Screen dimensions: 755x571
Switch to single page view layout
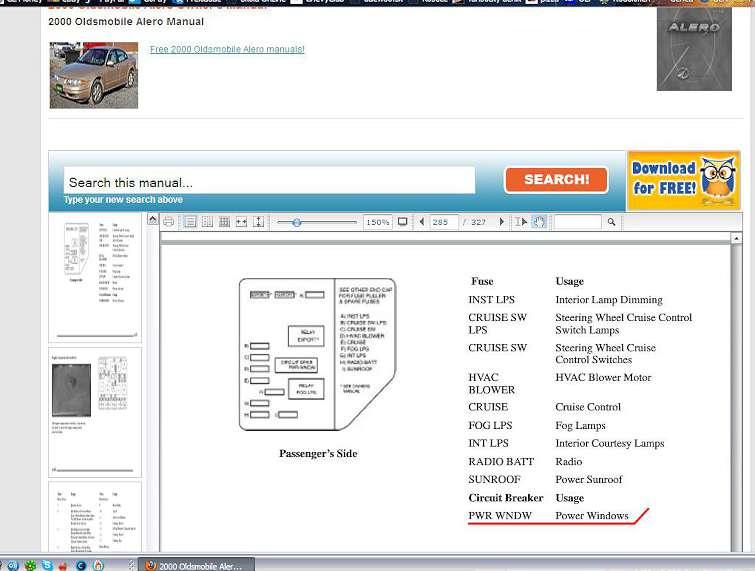(190, 222)
